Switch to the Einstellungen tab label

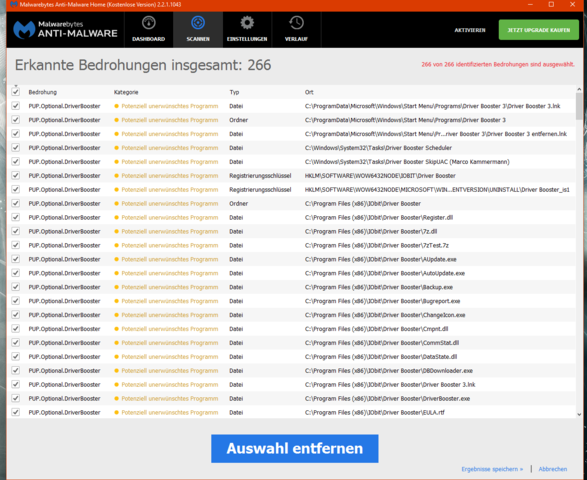247,39
